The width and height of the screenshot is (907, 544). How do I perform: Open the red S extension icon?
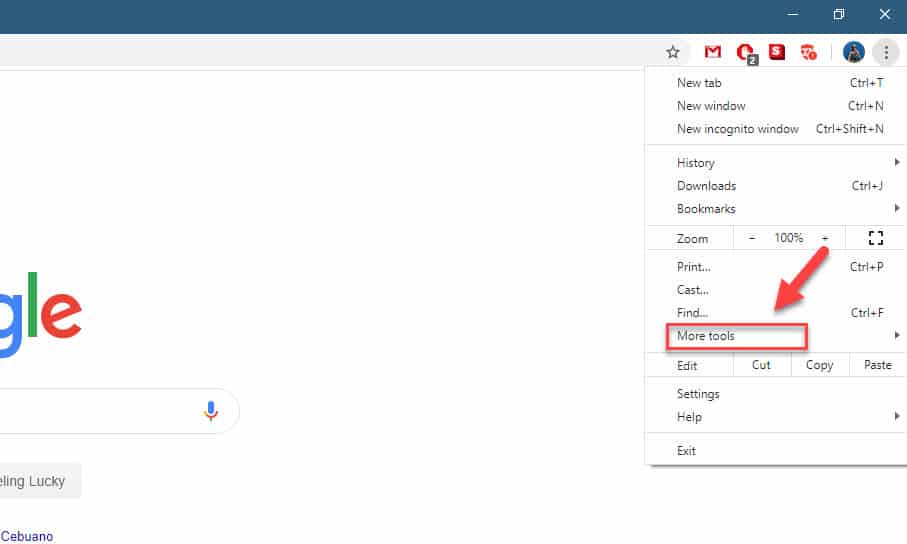[777, 52]
